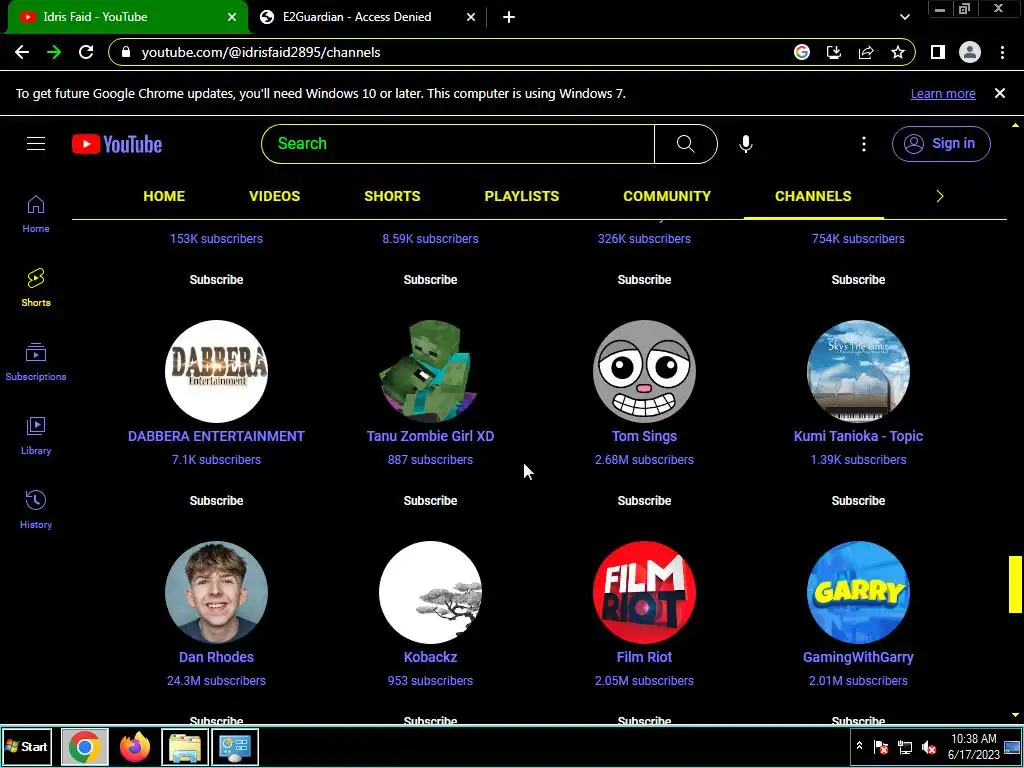Switch to the HOME channel tab
The image size is (1024, 768).
164,196
